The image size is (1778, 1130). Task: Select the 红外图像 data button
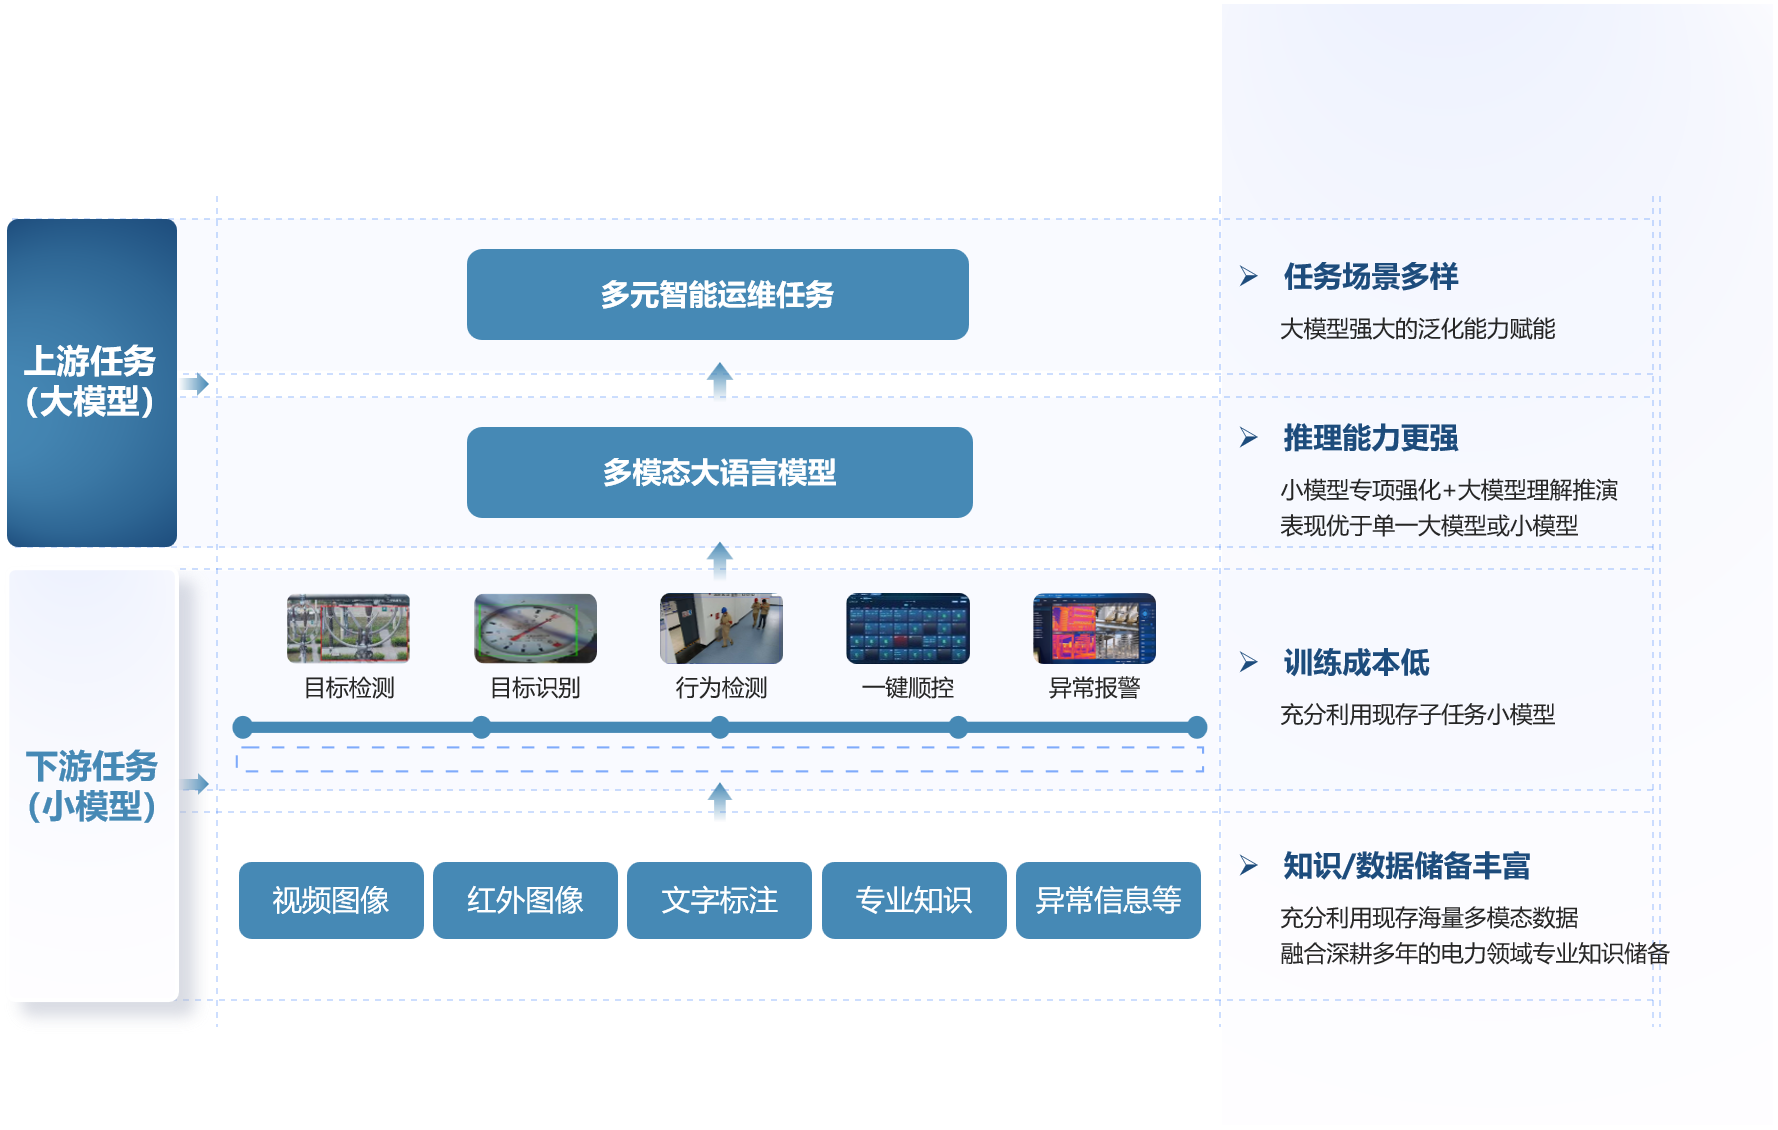[x=525, y=900]
